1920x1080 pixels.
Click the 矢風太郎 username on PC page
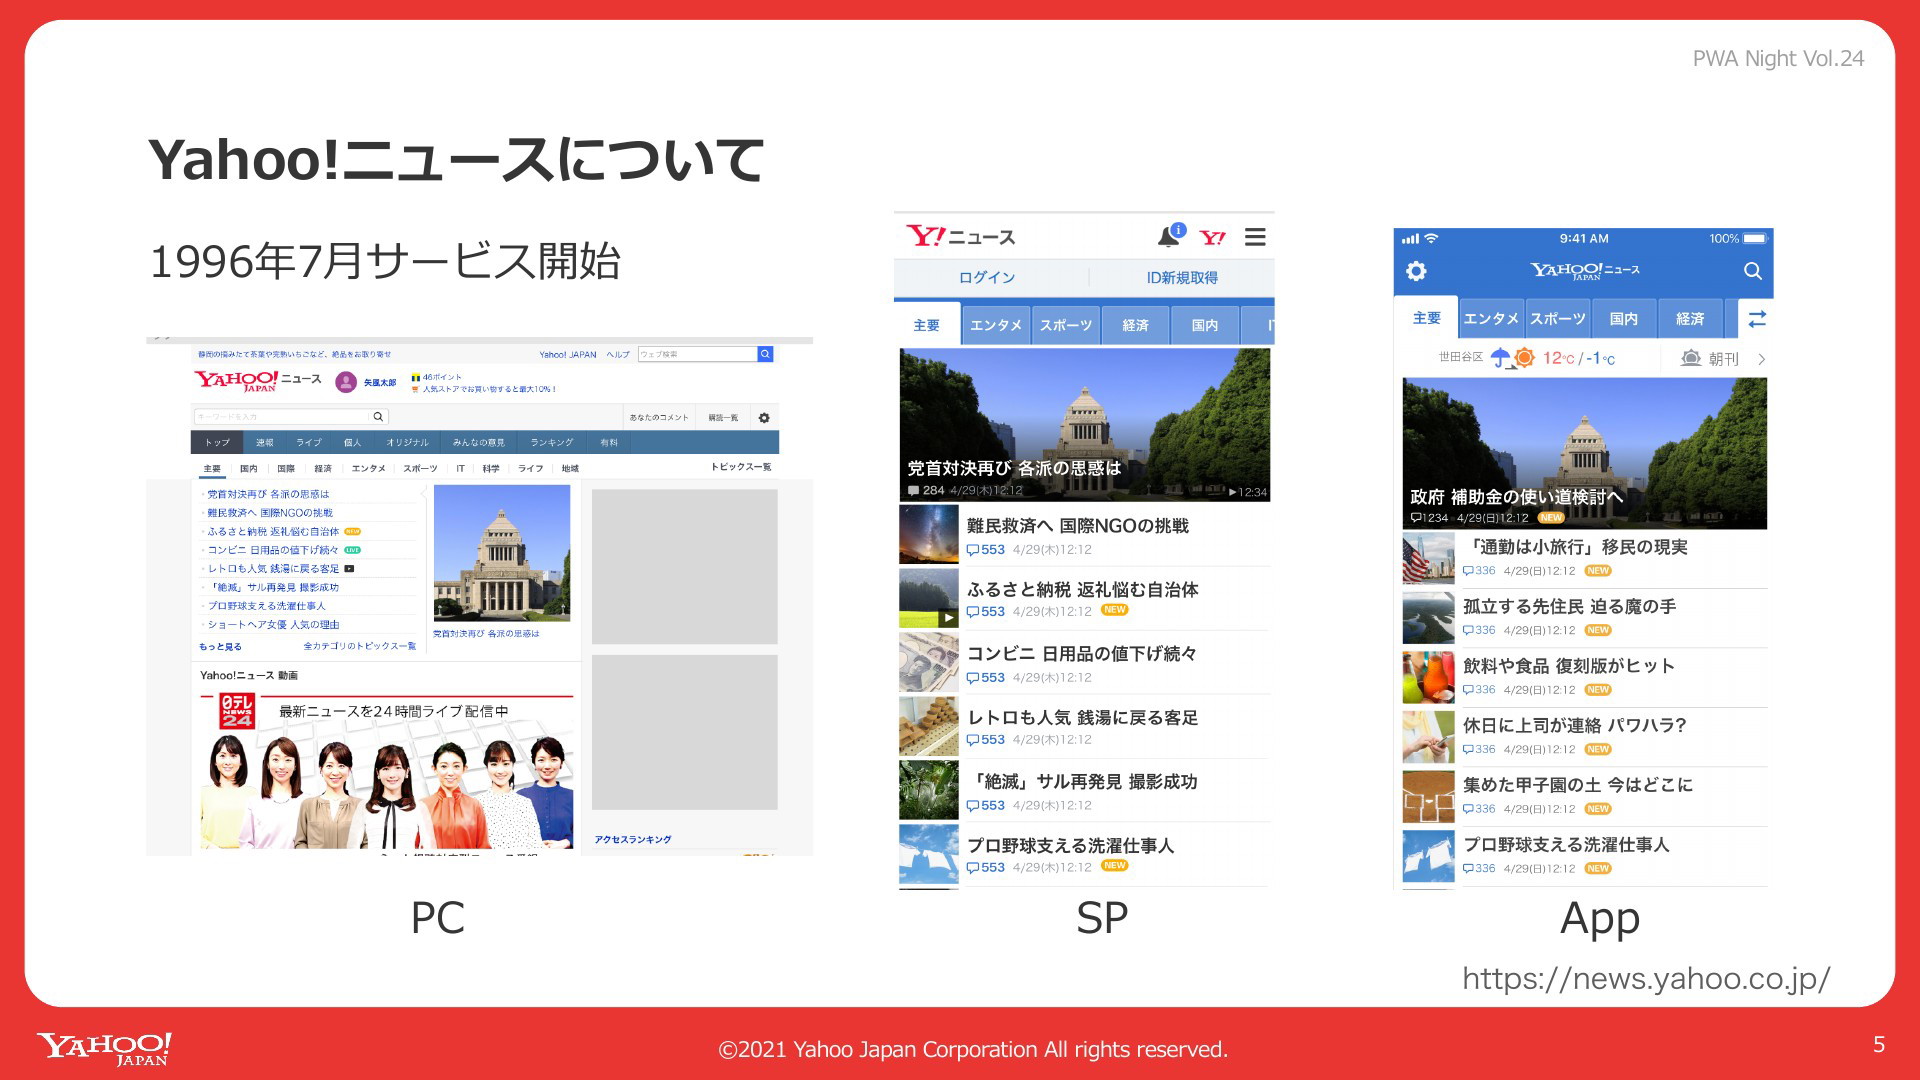pyautogui.click(x=379, y=383)
